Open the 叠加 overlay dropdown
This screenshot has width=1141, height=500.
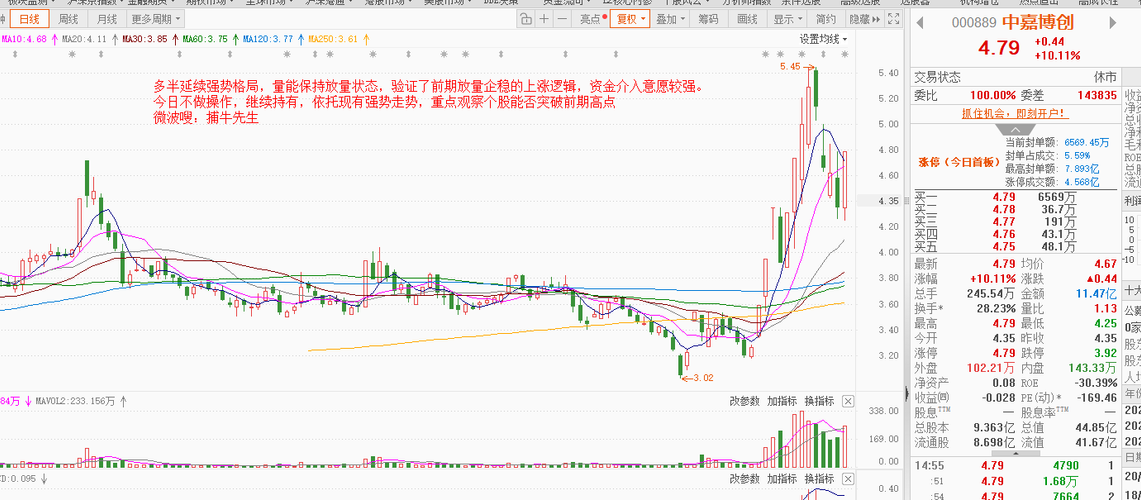pos(669,20)
